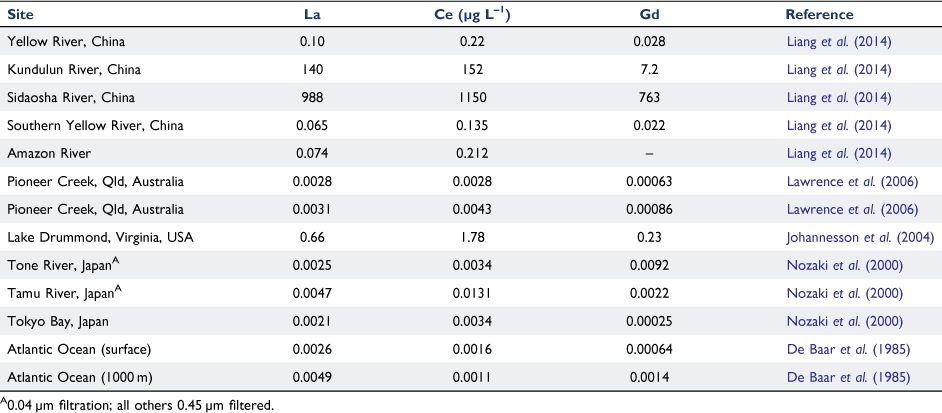Open the Tokyo Bay Nozaki et al. citation
942x413 pixels.
click(x=844, y=322)
